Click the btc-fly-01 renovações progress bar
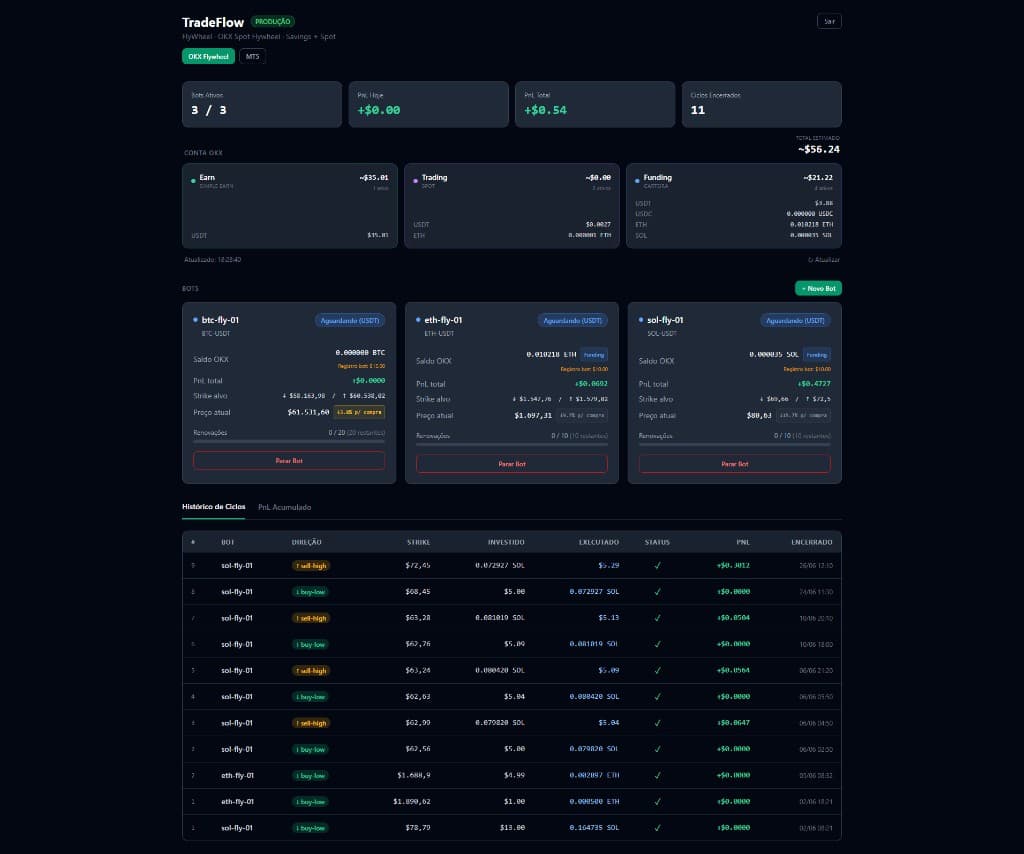The image size is (1024, 854). pyautogui.click(x=289, y=442)
